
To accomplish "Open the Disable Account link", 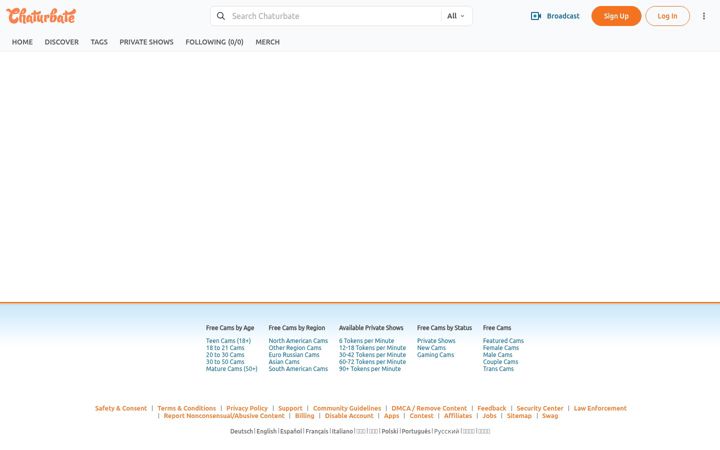I will click(349, 416).
